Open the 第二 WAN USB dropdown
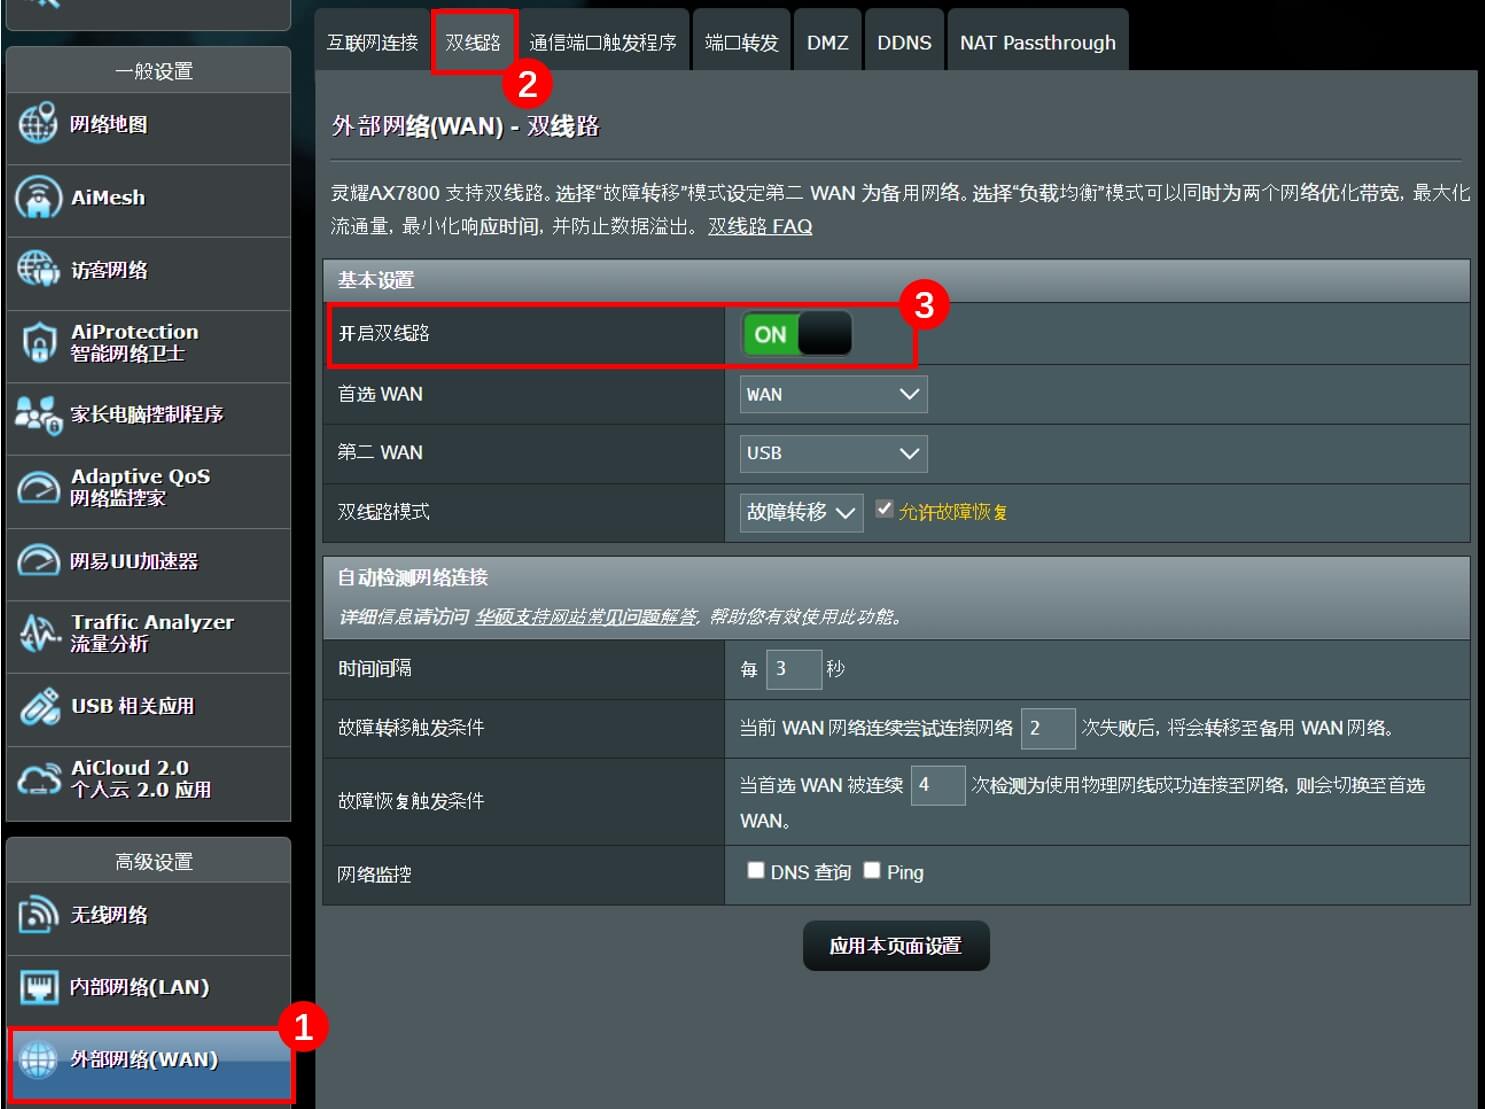Image resolution: width=1485 pixels, height=1109 pixels. tap(833, 453)
